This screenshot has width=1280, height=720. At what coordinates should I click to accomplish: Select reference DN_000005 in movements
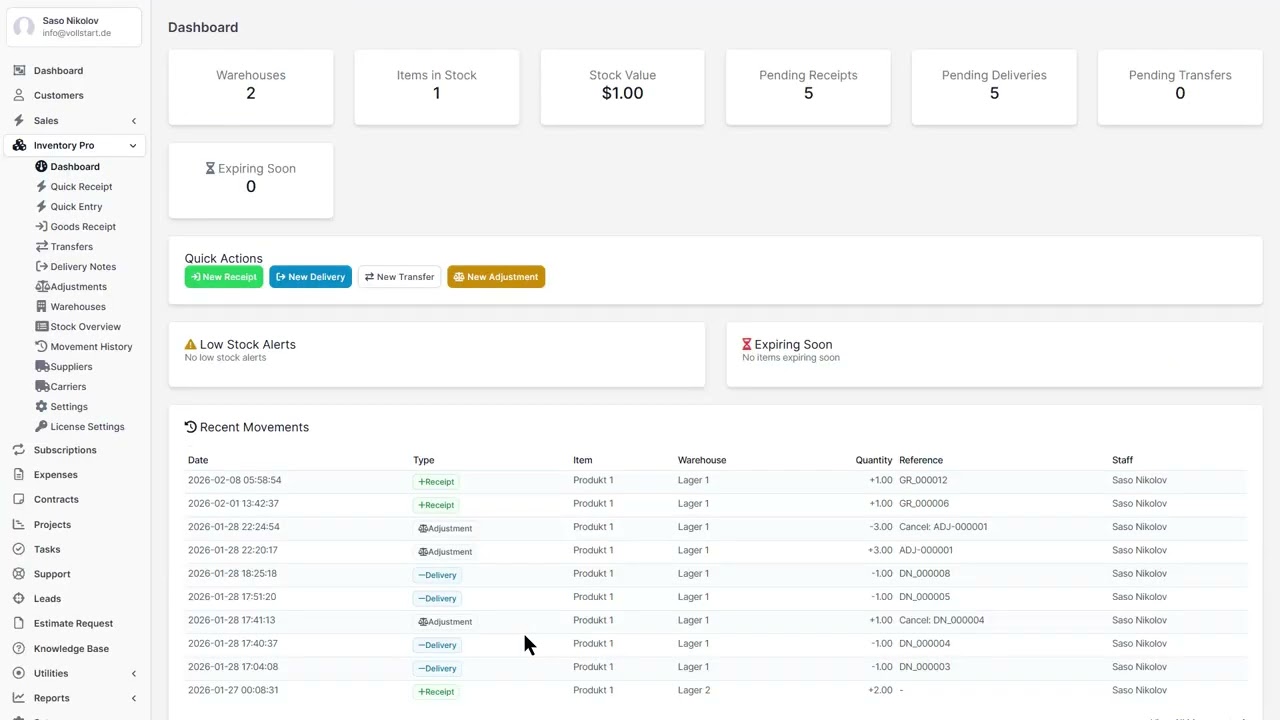tap(925, 597)
